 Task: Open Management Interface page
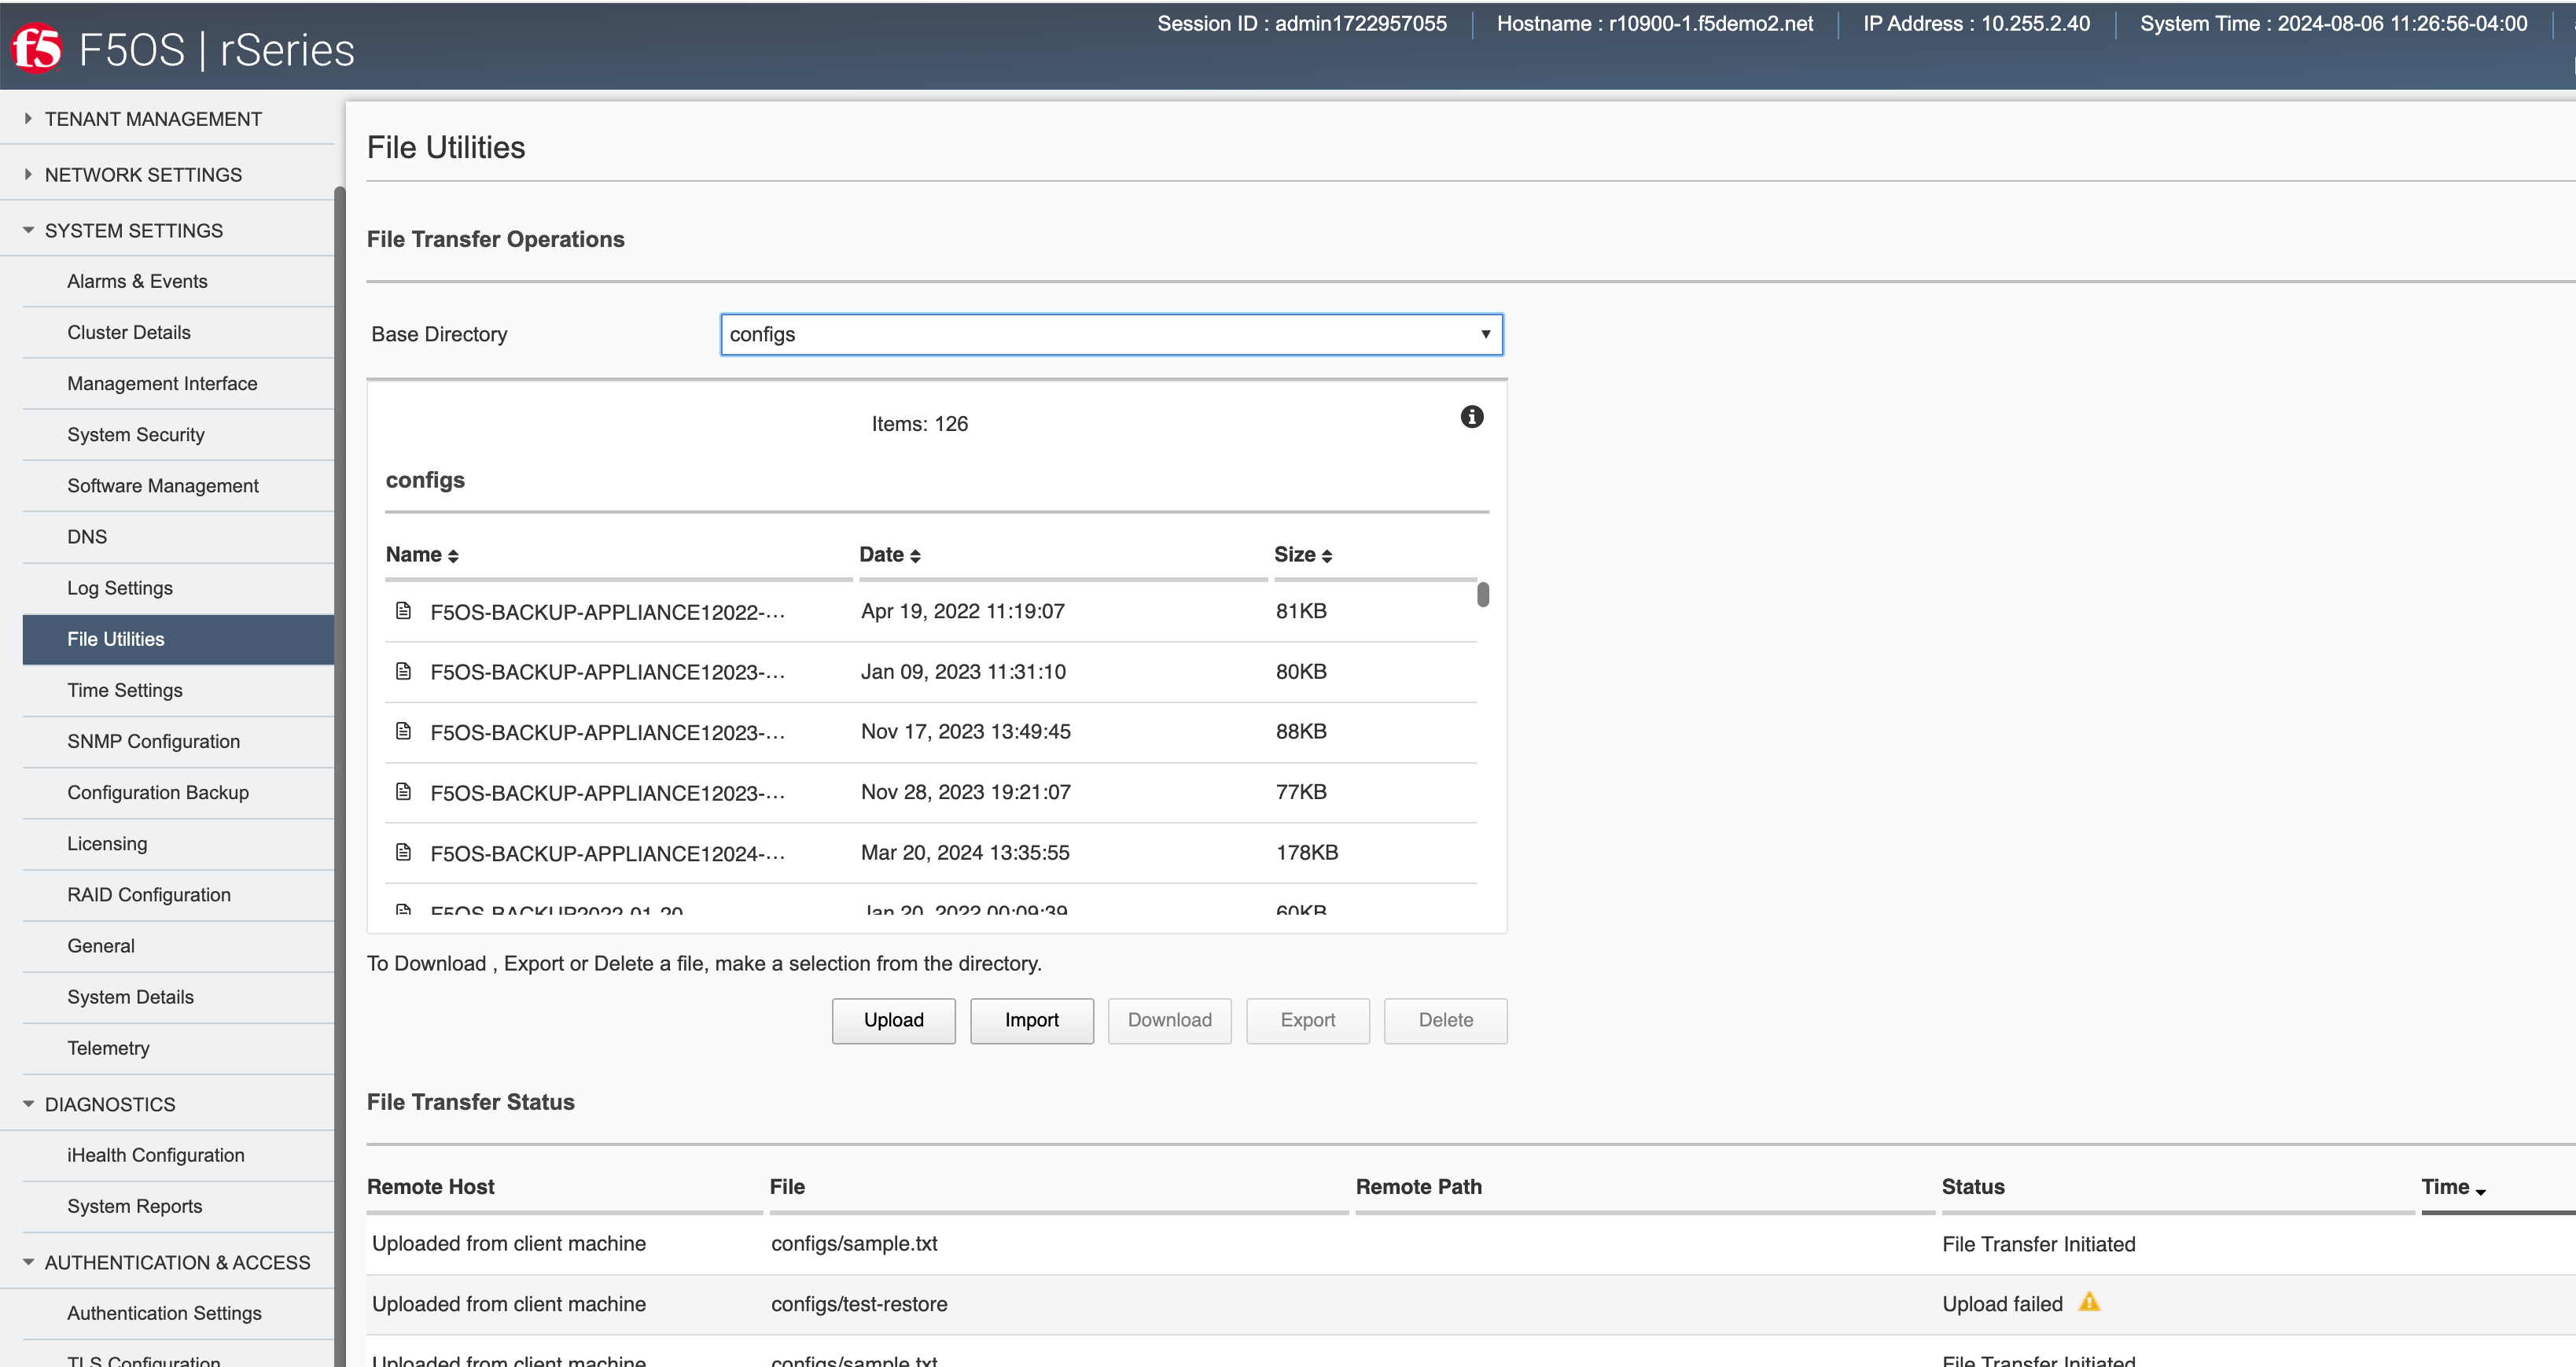click(x=162, y=383)
